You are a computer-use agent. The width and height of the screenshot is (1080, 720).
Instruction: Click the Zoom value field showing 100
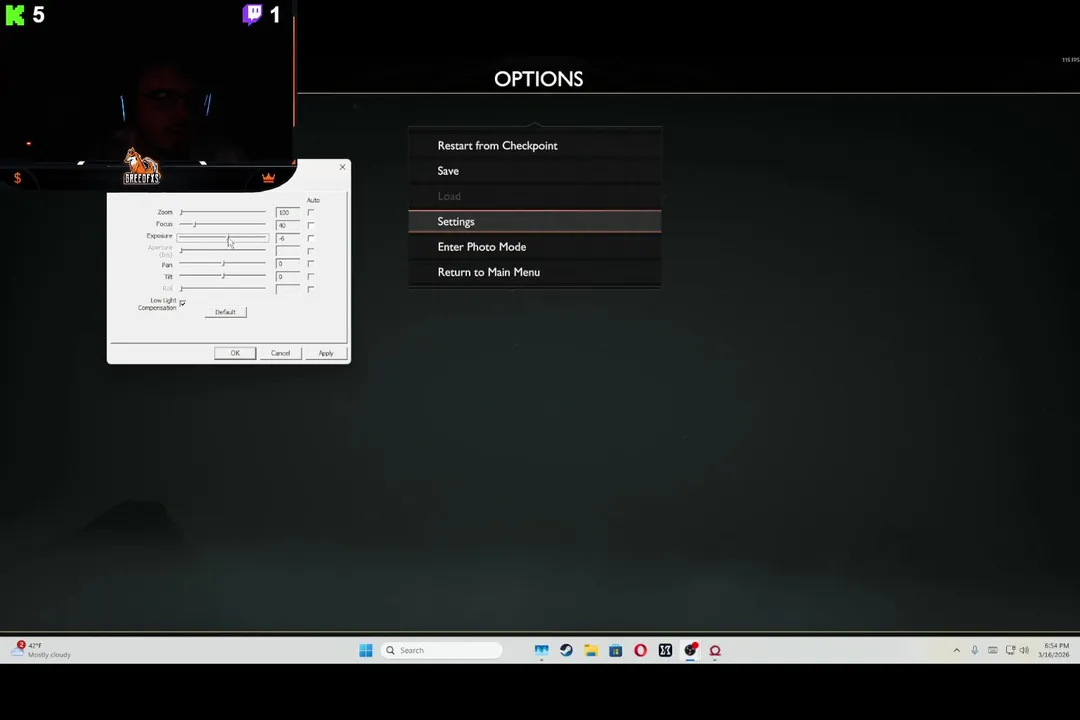pyautogui.click(x=287, y=212)
